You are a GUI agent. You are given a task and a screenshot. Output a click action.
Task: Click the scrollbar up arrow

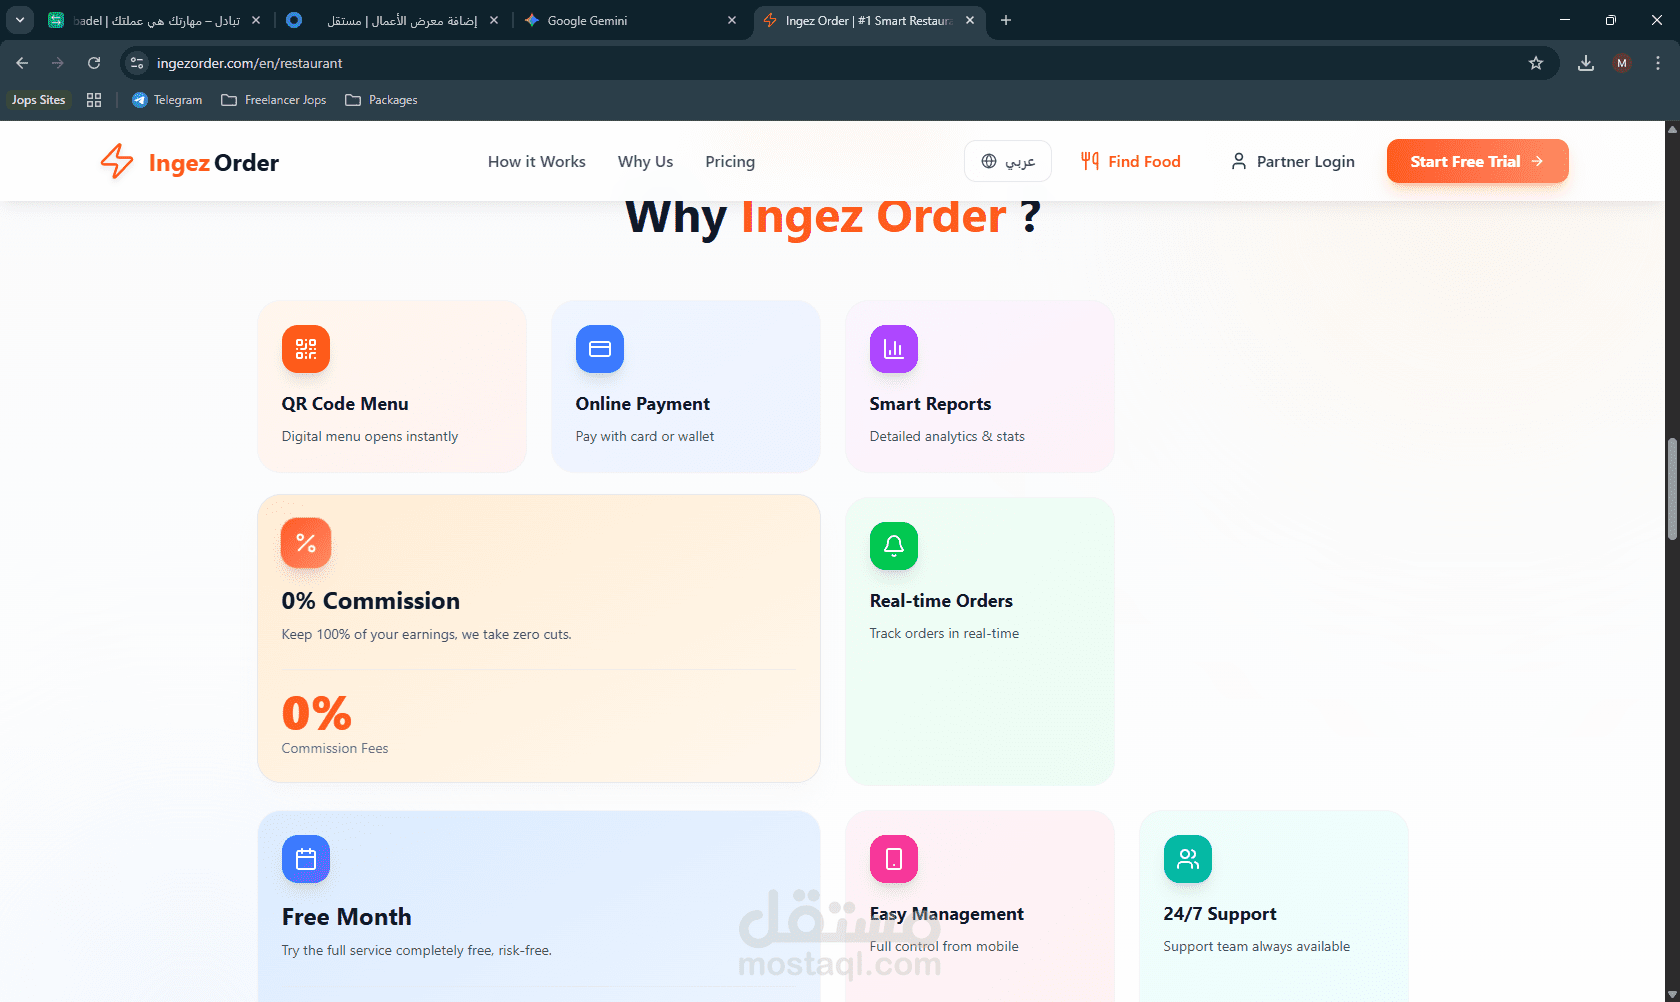tap(1672, 129)
